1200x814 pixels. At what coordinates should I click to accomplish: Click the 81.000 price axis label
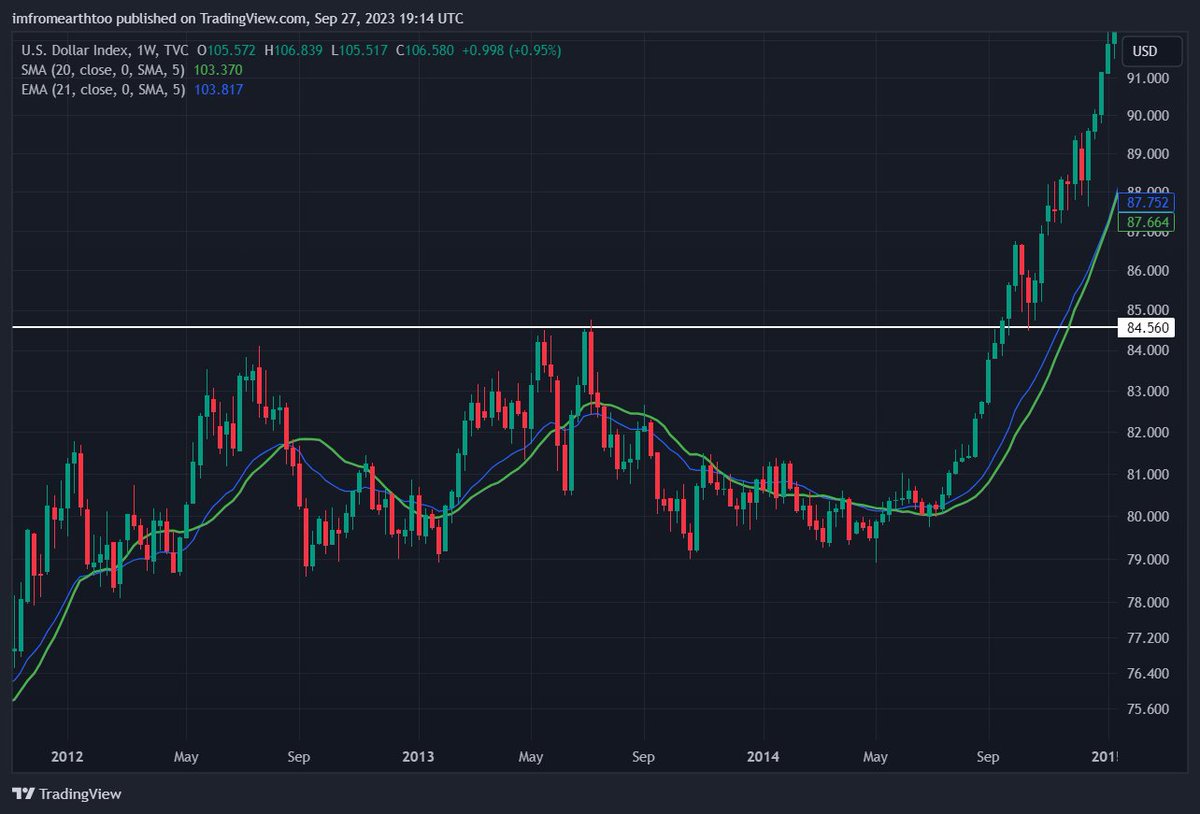[1146, 474]
